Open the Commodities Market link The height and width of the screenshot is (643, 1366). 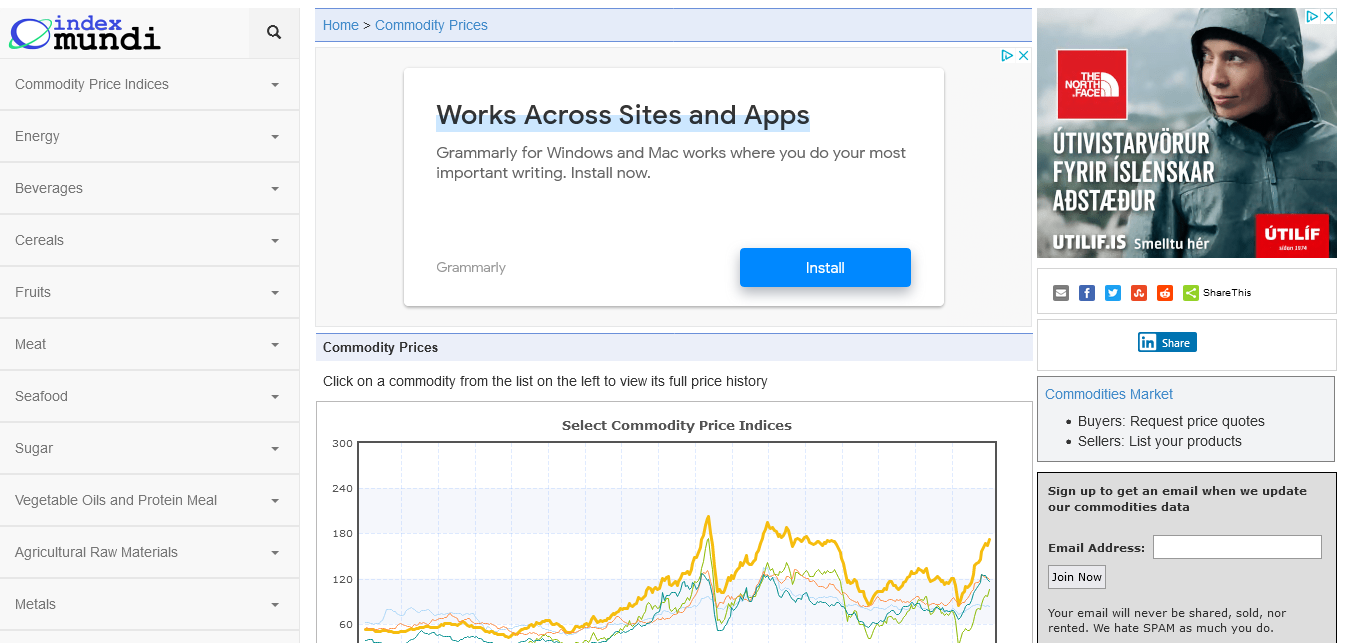(x=1108, y=394)
